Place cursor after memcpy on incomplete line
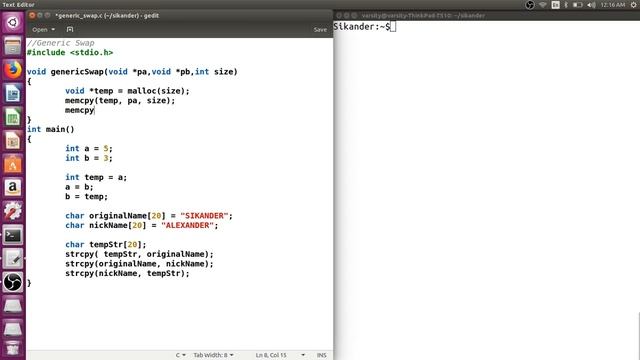The width and height of the screenshot is (640, 360). (95, 110)
